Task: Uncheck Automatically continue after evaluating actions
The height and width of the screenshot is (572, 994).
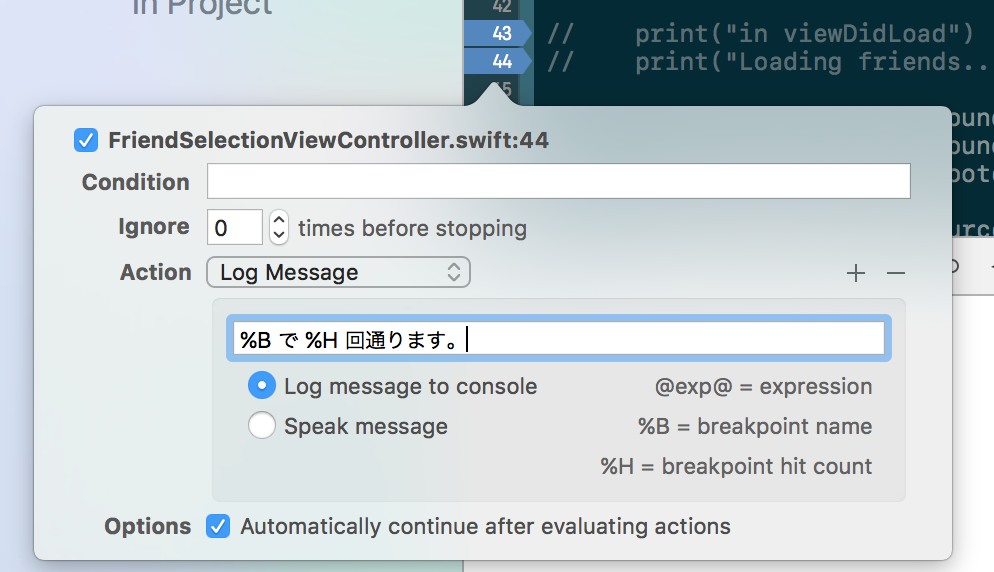Action: click(218, 526)
